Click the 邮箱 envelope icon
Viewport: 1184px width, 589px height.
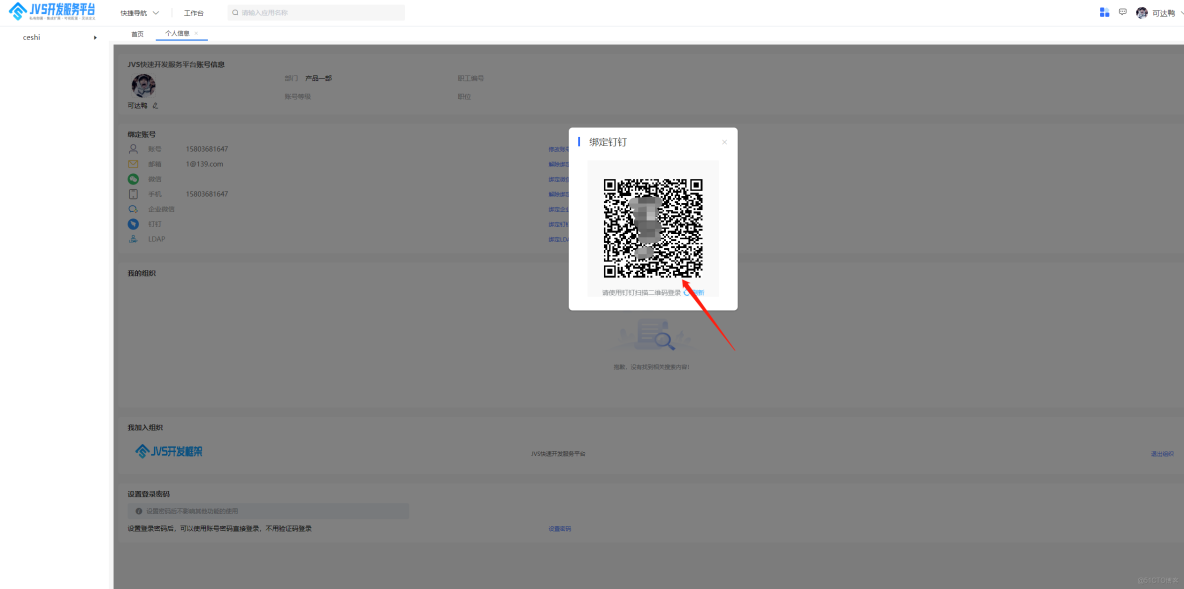(x=133, y=164)
